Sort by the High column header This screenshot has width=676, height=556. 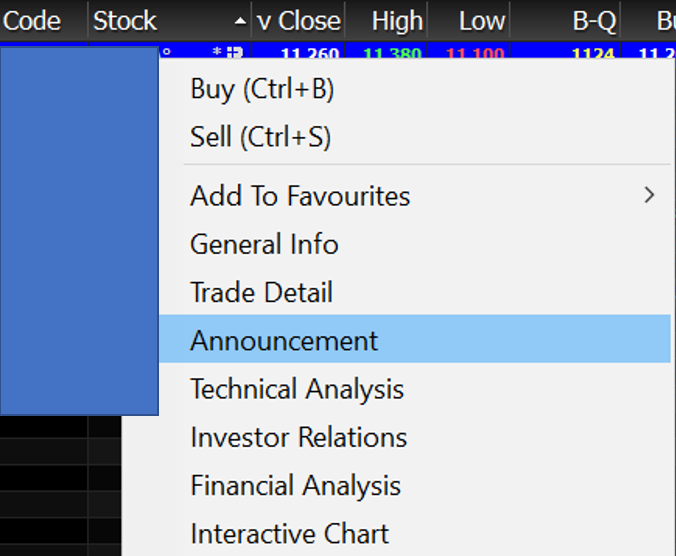click(397, 21)
